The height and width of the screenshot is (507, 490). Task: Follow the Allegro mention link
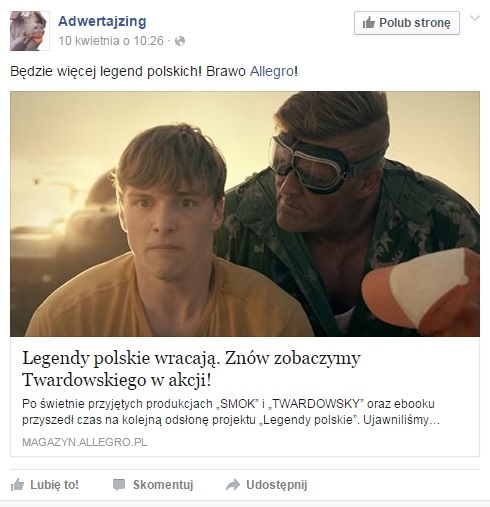[272, 71]
